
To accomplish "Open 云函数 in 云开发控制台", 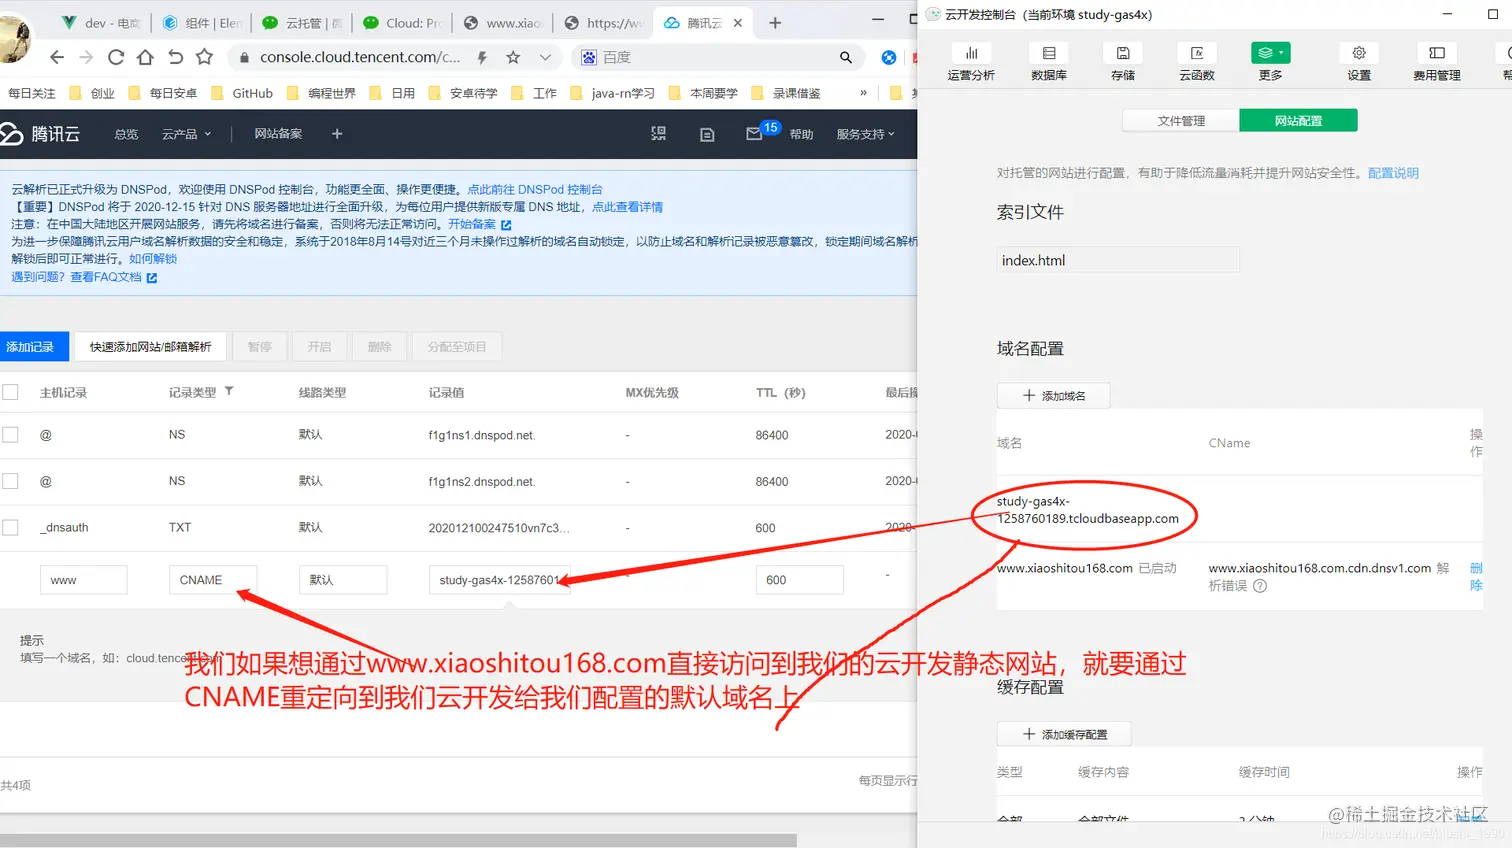I will [1197, 62].
